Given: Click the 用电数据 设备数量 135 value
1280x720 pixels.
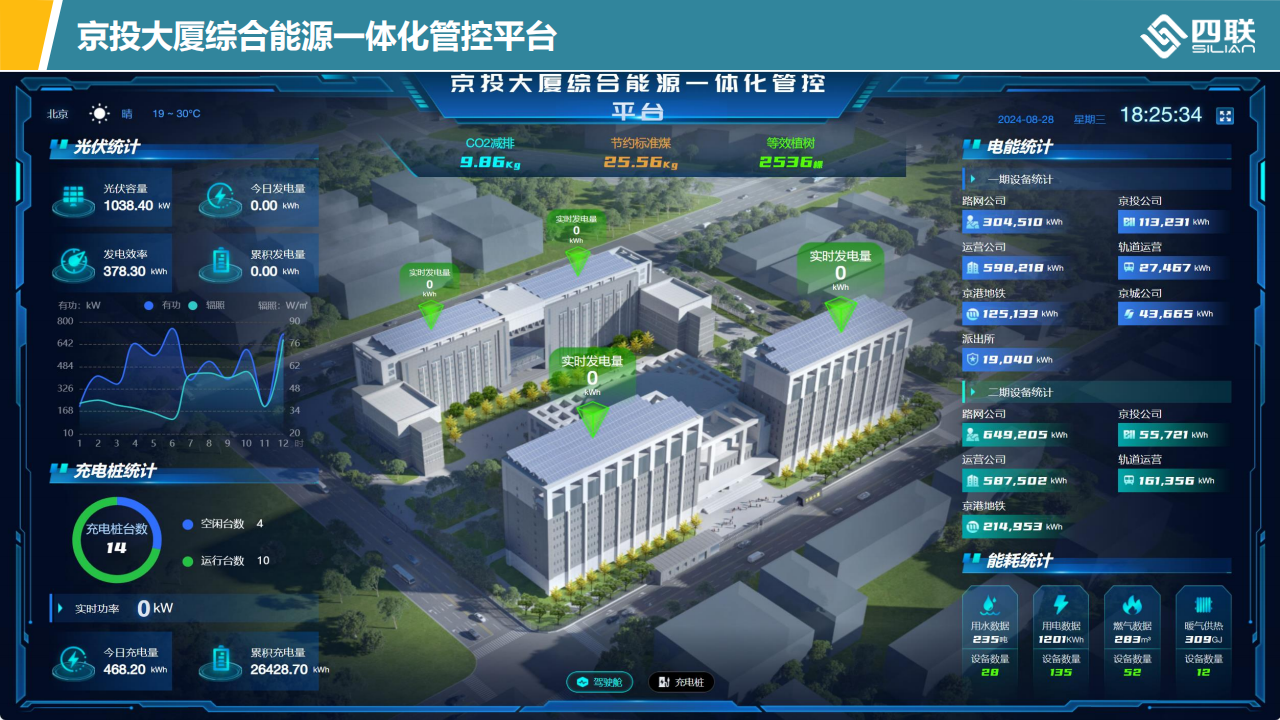Looking at the screenshot, I should (1061, 672).
